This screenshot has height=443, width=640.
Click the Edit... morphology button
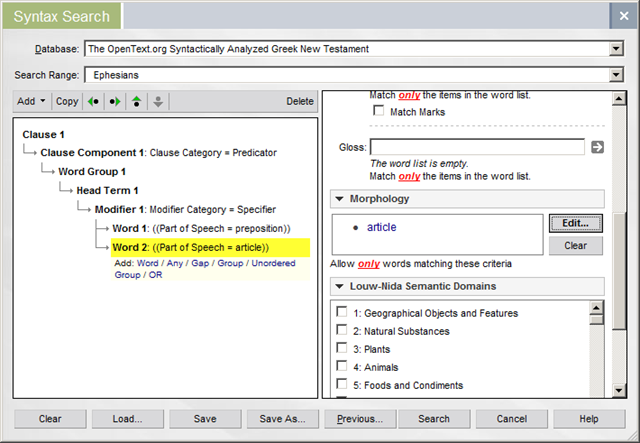[x=576, y=223]
